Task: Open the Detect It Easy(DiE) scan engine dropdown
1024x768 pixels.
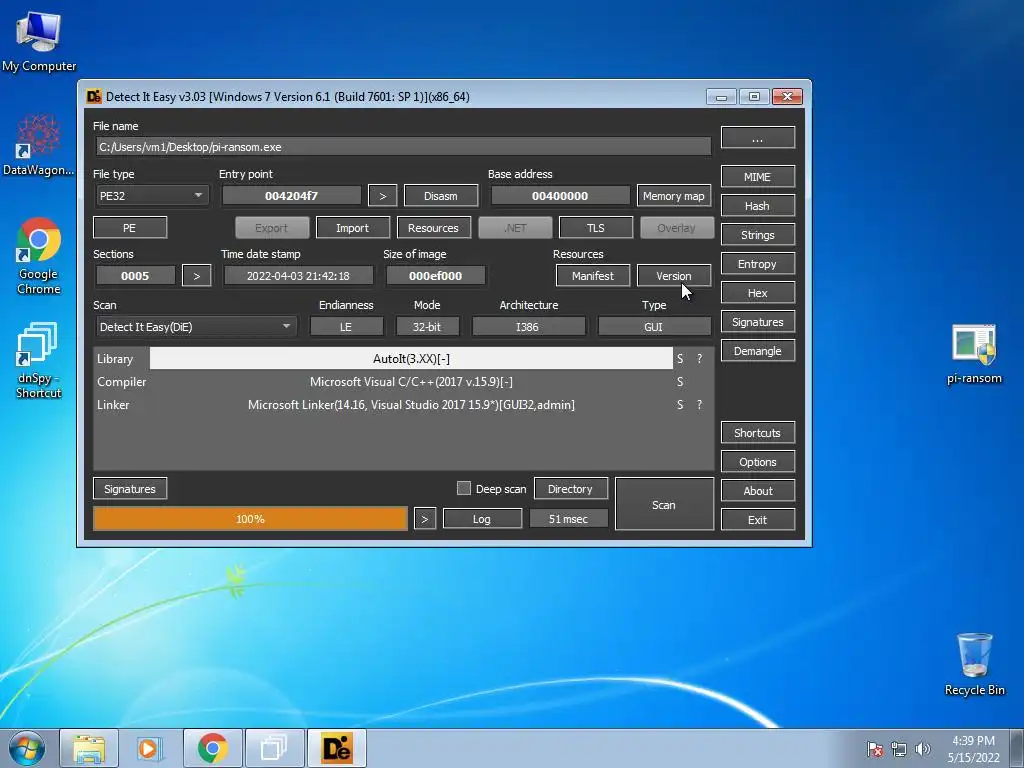Action: coord(195,327)
